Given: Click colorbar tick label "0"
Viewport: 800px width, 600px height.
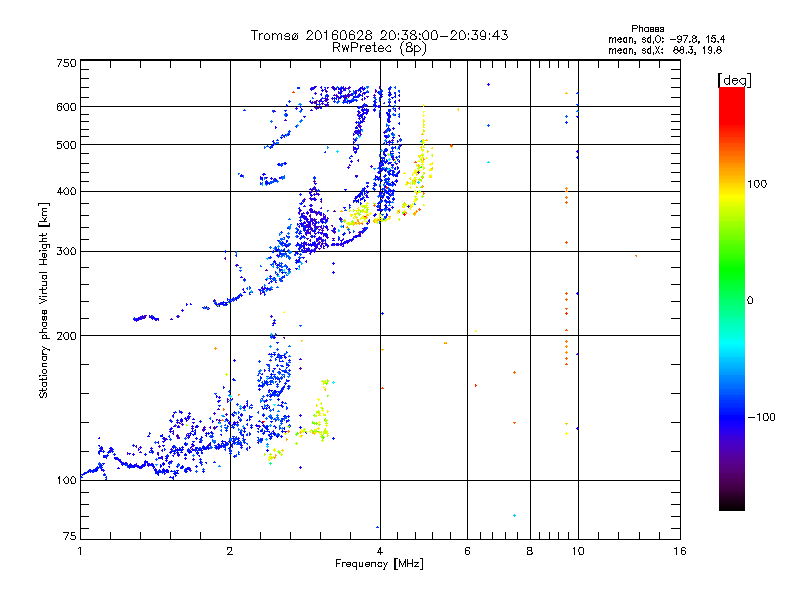Looking at the screenshot, I should click(x=750, y=301).
